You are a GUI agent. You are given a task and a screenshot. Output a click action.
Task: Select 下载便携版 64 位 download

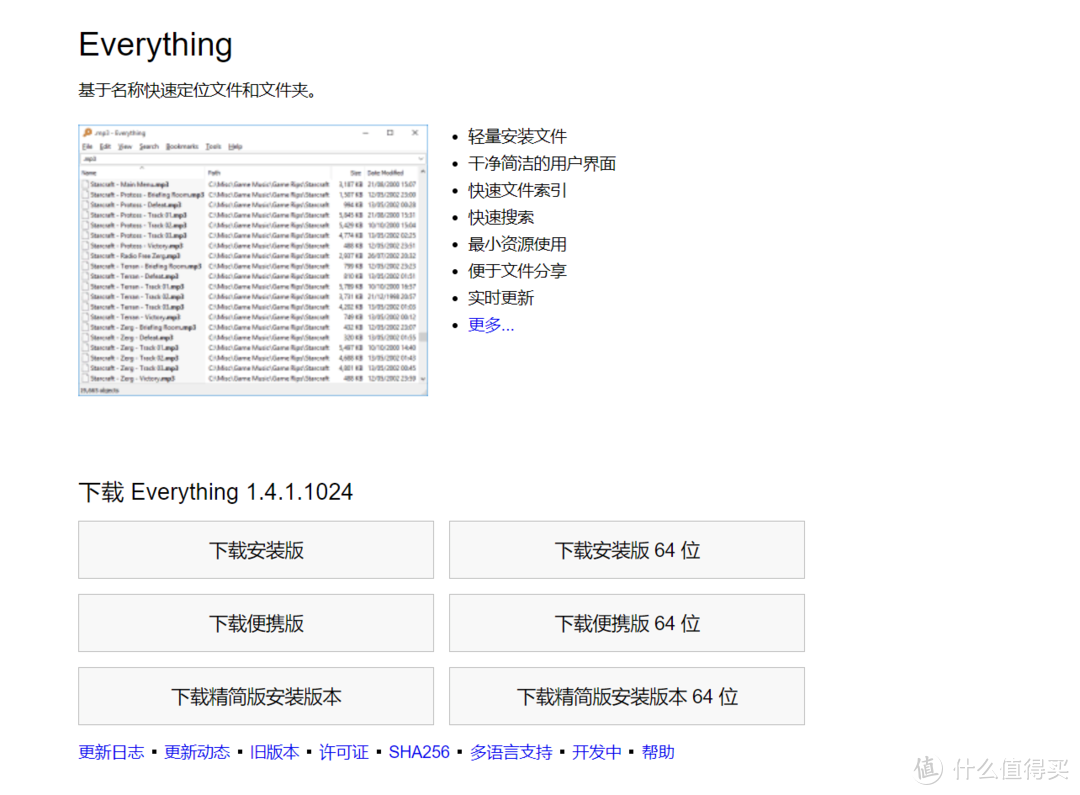pyautogui.click(x=627, y=623)
